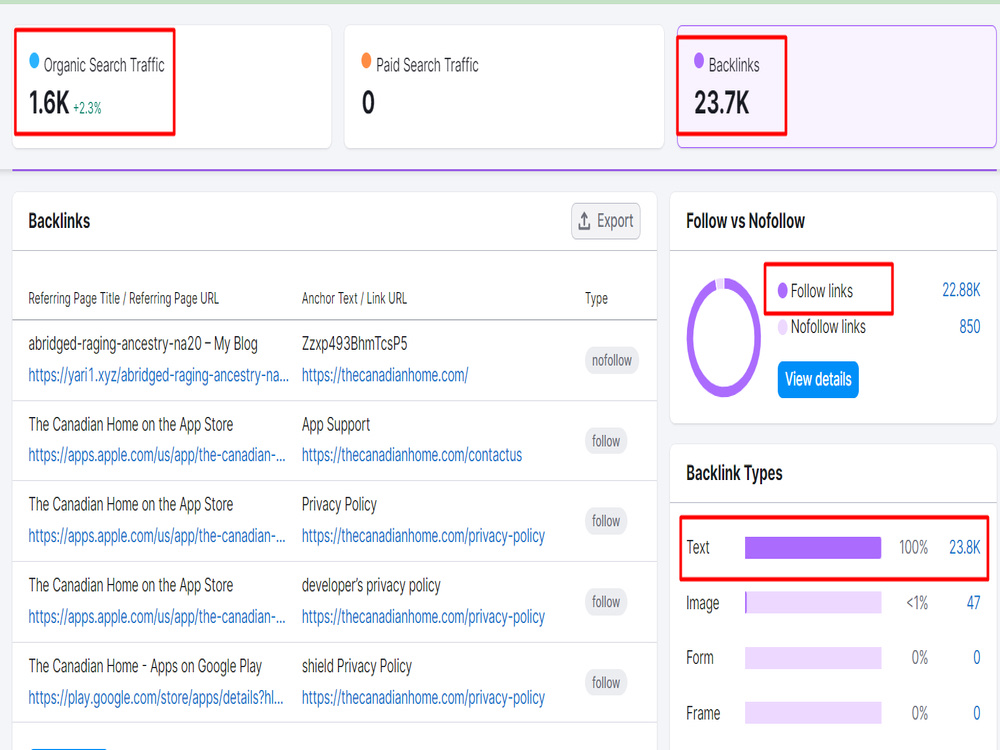Select the Paid Search Traffic card

point(504,87)
